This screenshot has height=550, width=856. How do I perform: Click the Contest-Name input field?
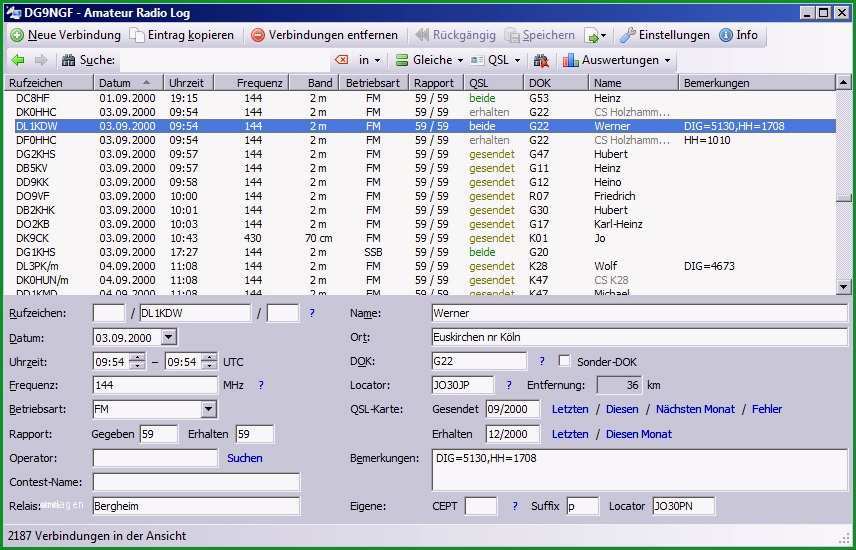pyautogui.click(x=196, y=482)
